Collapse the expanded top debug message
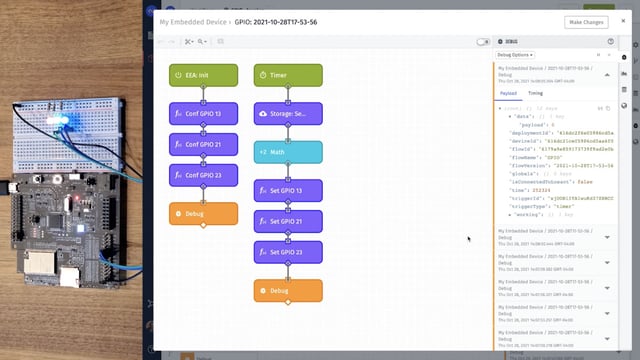Viewport: 640px width, 360px height. 607,75
